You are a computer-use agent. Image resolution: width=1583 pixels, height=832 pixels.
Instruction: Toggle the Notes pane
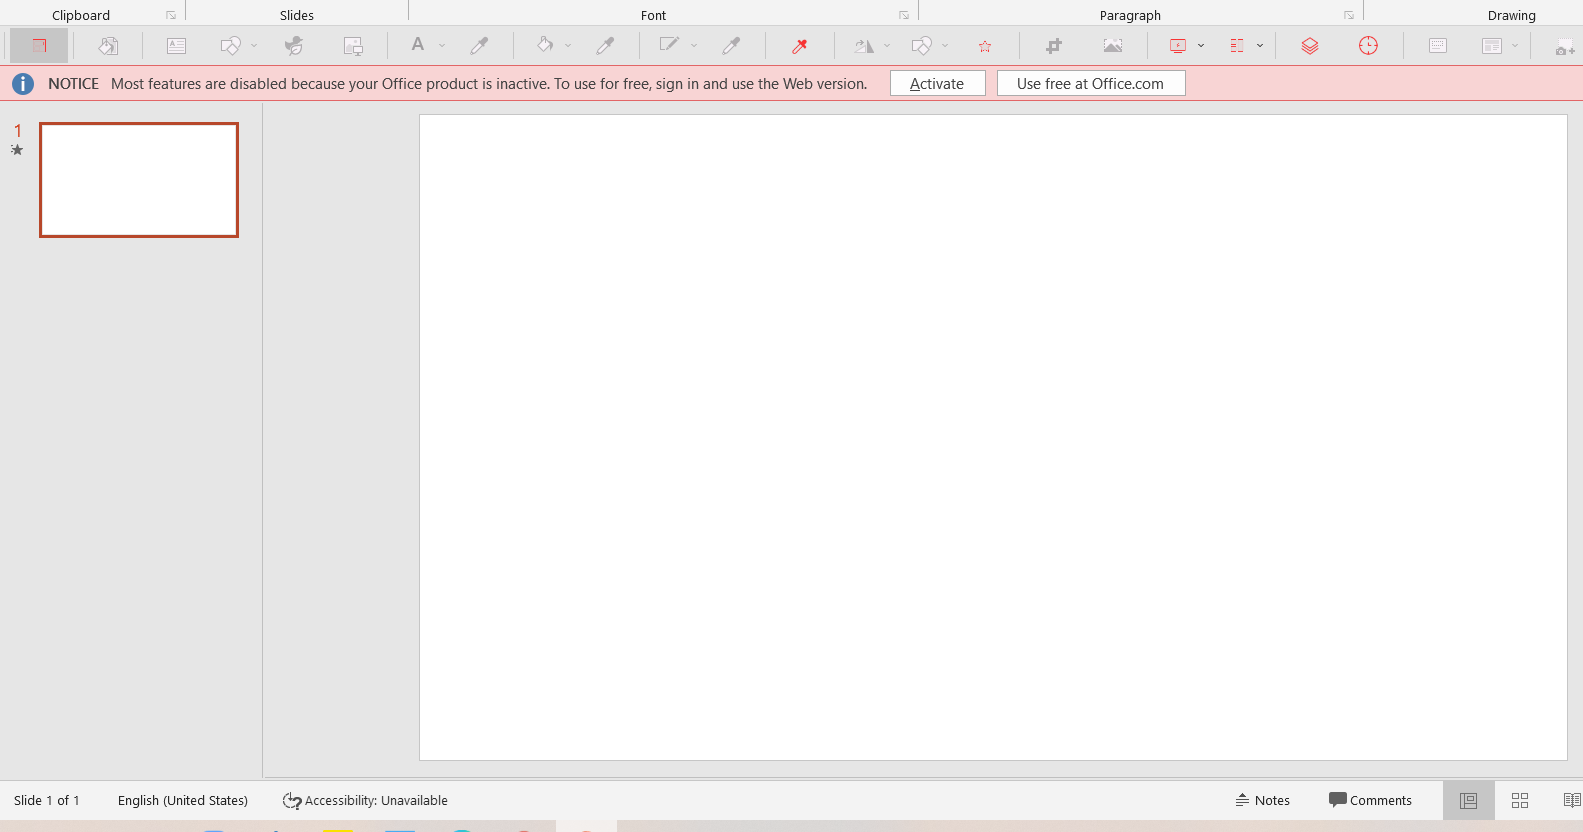point(1263,800)
